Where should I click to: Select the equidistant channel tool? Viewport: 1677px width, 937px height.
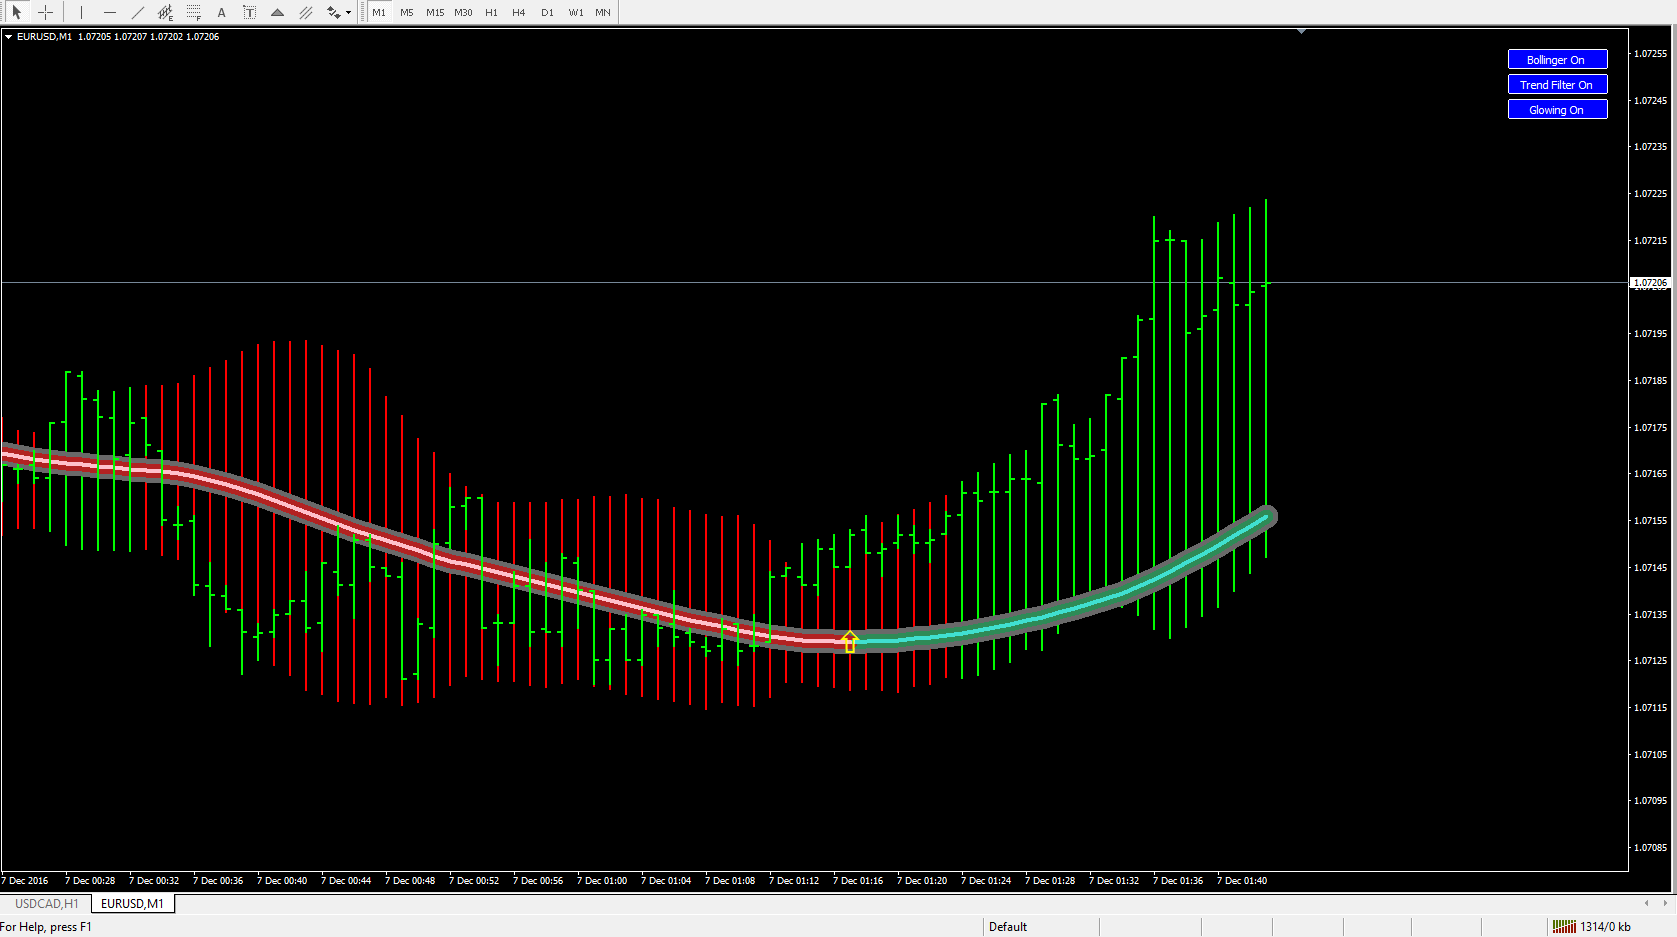[x=165, y=12]
